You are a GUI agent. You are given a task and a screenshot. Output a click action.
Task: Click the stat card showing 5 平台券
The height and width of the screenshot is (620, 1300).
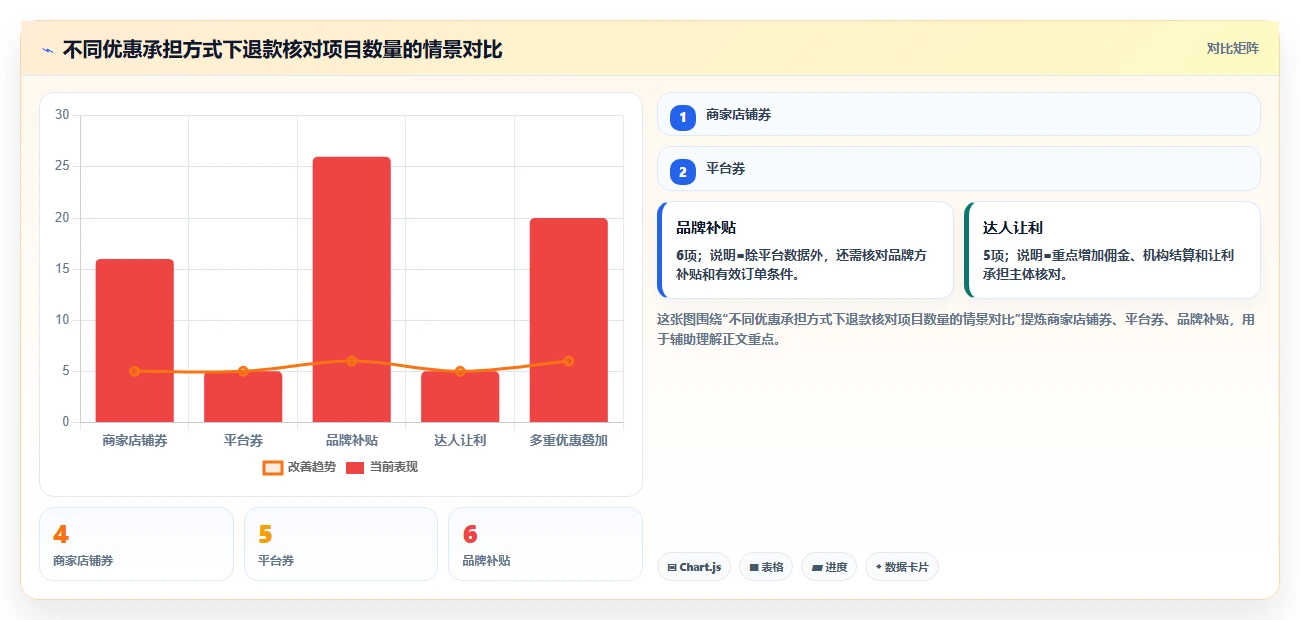click(x=341, y=544)
